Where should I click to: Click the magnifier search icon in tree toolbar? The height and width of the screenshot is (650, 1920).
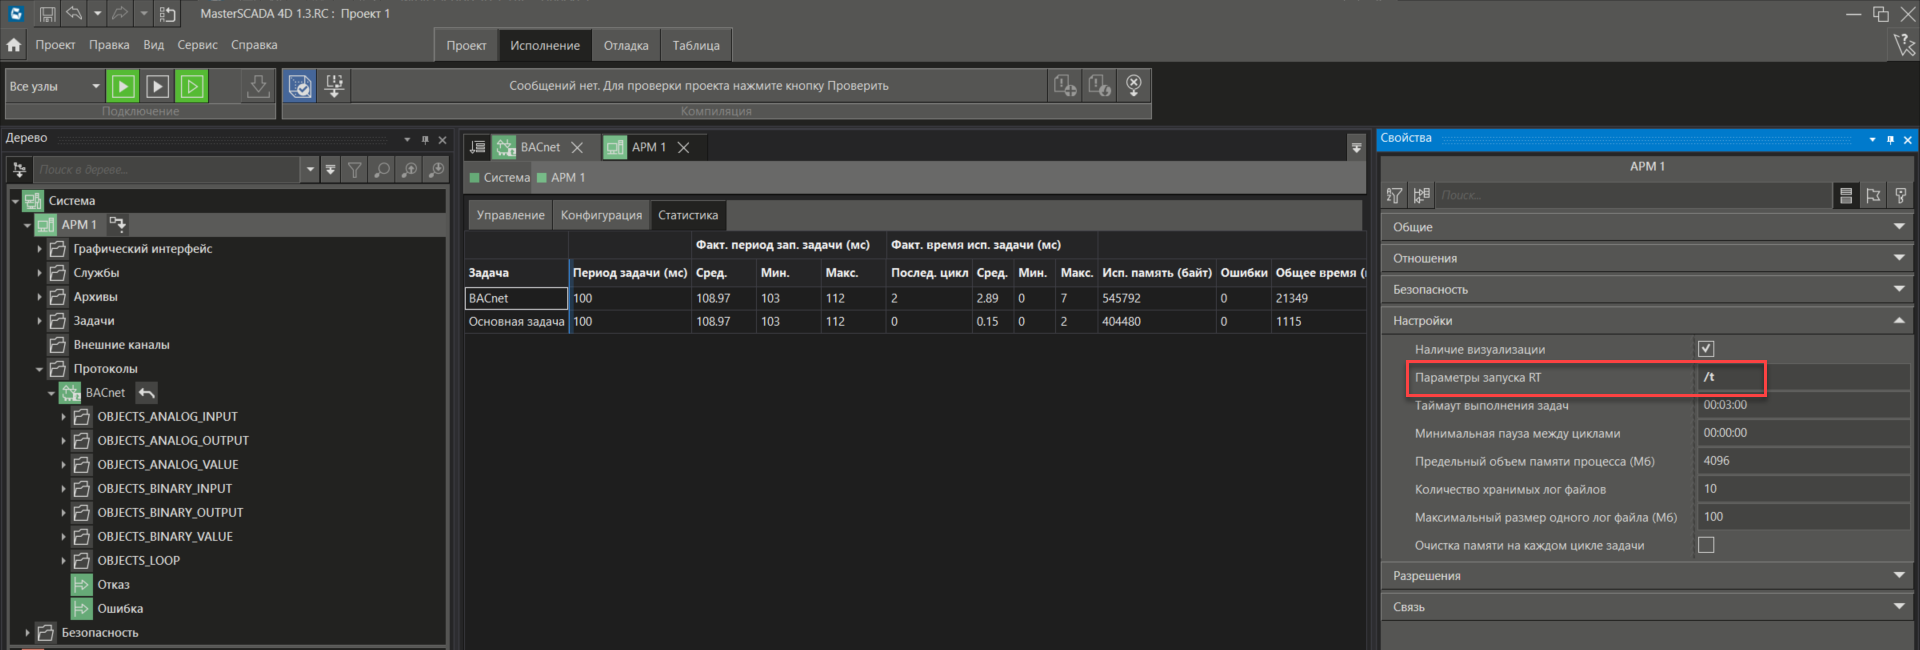pyautogui.click(x=382, y=170)
